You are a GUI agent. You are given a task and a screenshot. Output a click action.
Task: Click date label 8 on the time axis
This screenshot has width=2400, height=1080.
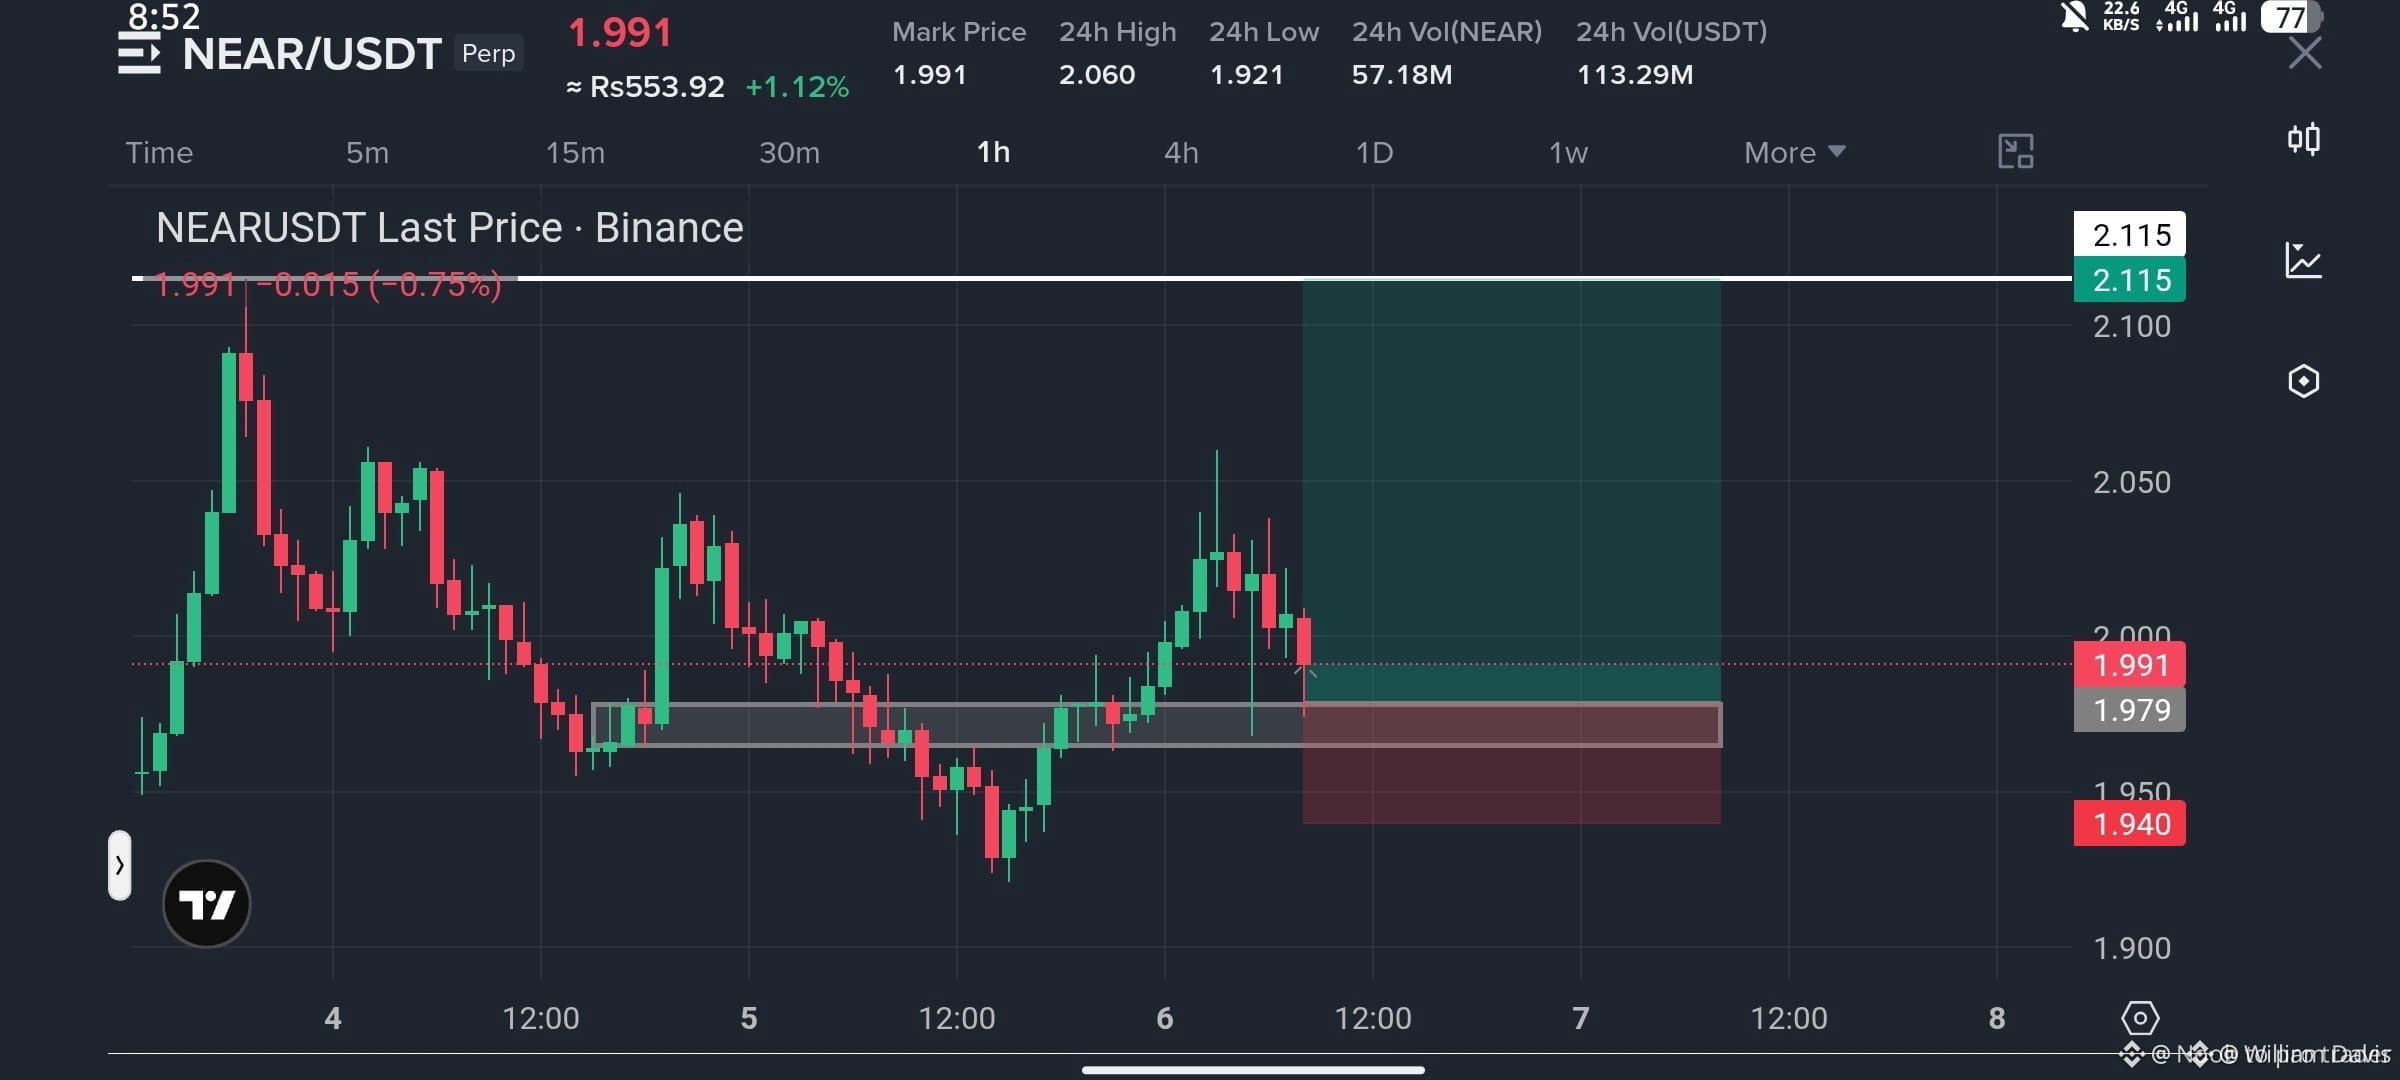[x=1997, y=1019]
